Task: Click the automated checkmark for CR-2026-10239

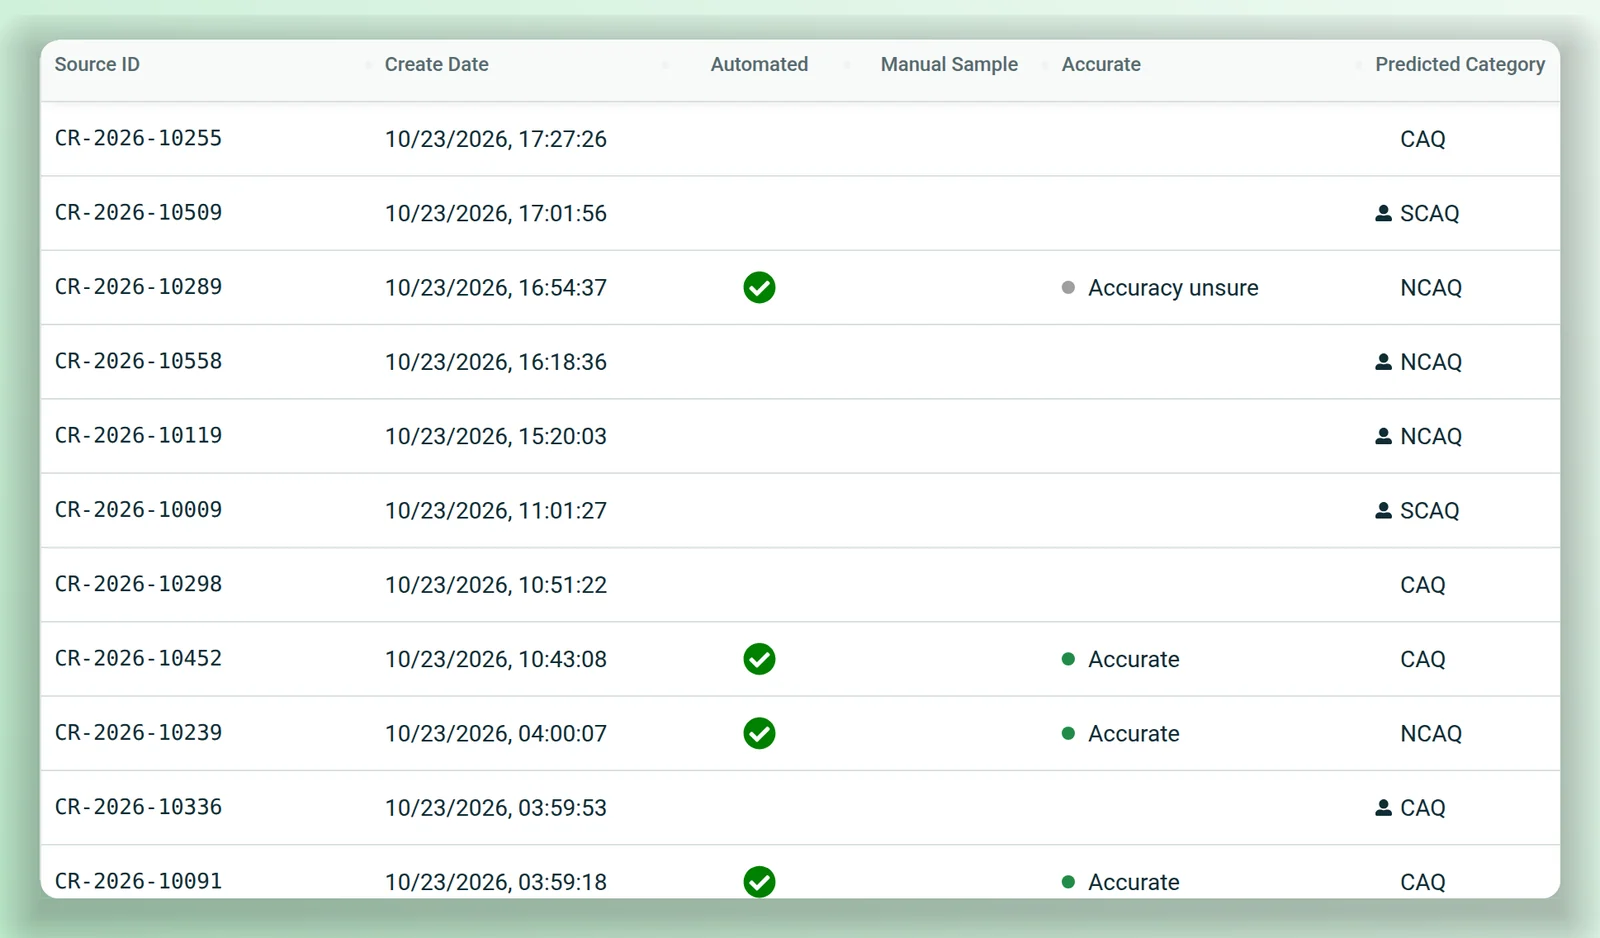Action: [x=759, y=734]
